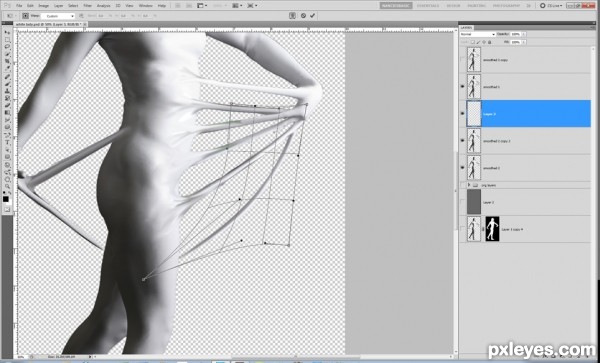Open the Edit menu
Viewport: 600px width, 363px height.
point(30,6)
